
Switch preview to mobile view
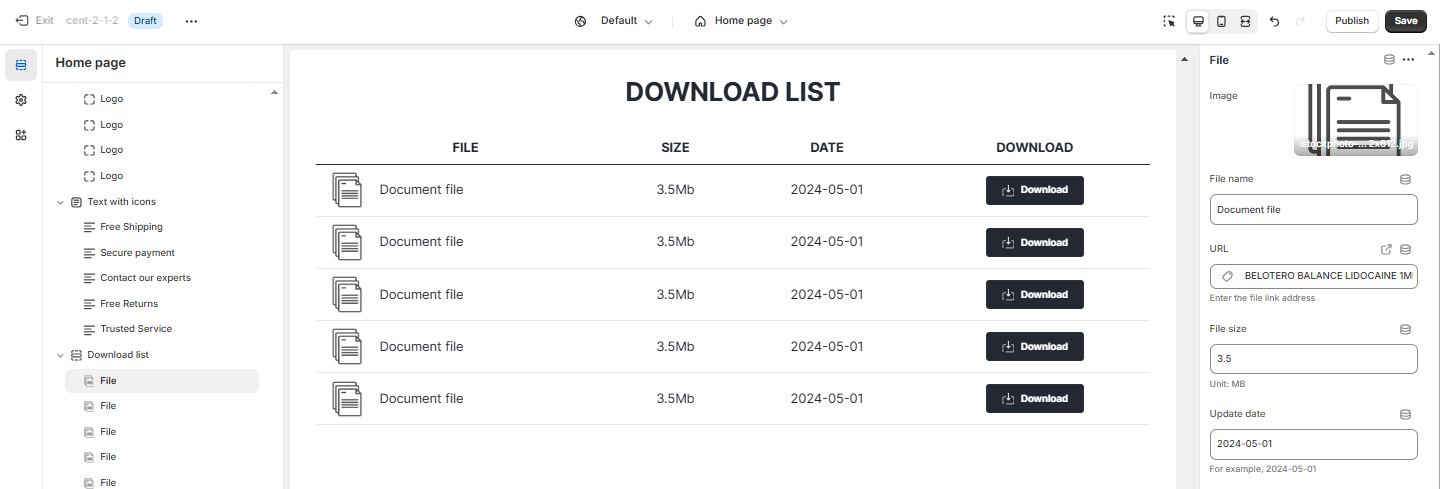pos(1221,21)
